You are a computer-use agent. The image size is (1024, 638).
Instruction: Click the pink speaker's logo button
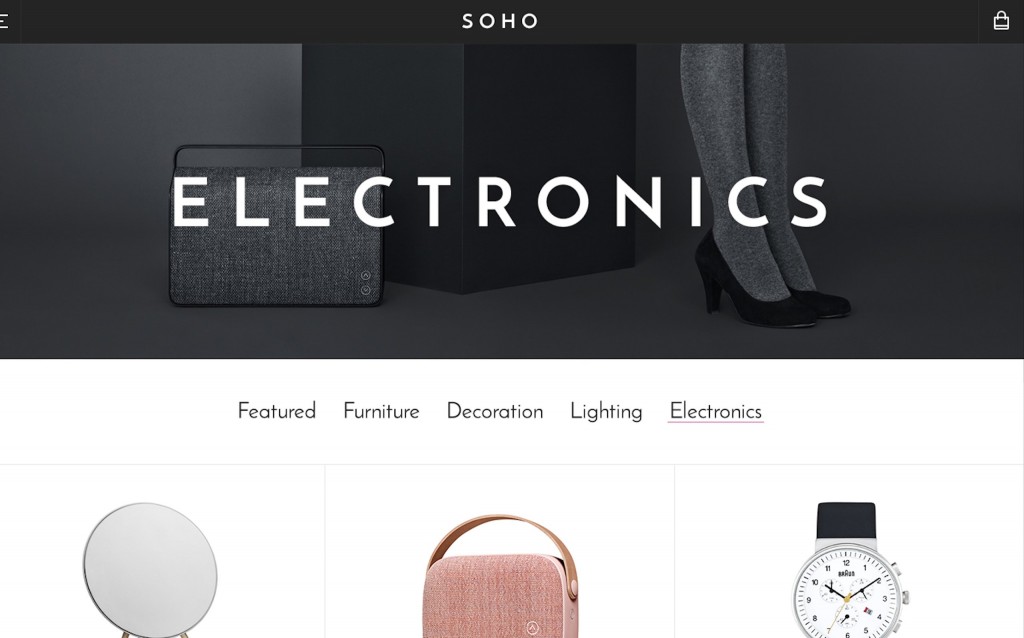click(x=532, y=628)
